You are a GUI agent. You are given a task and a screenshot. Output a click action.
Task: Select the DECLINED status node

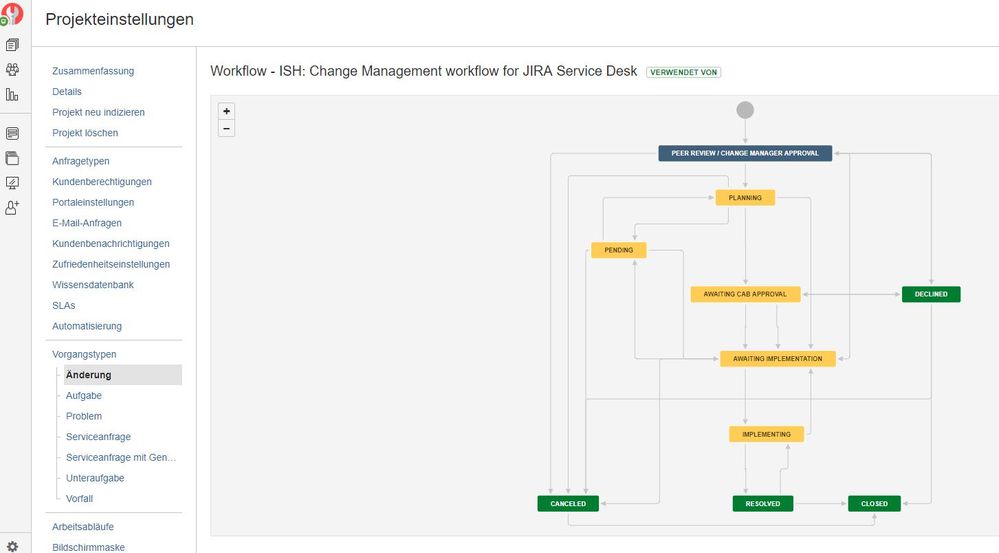tap(931, 294)
